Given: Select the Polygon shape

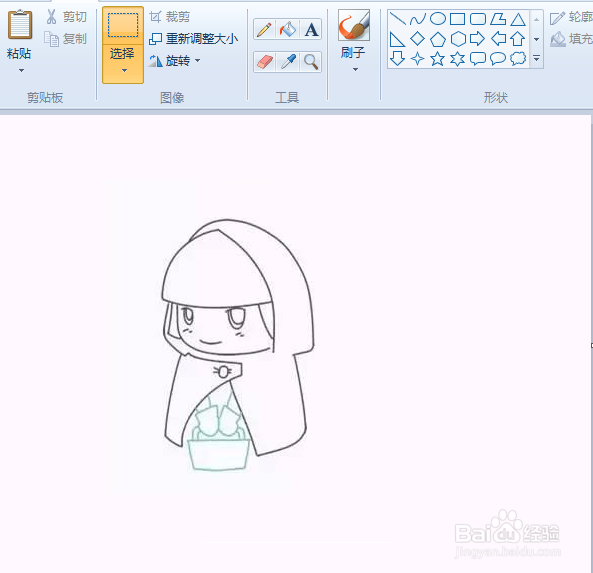Looking at the screenshot, I should pyautogui.click(x=498, y=19).
